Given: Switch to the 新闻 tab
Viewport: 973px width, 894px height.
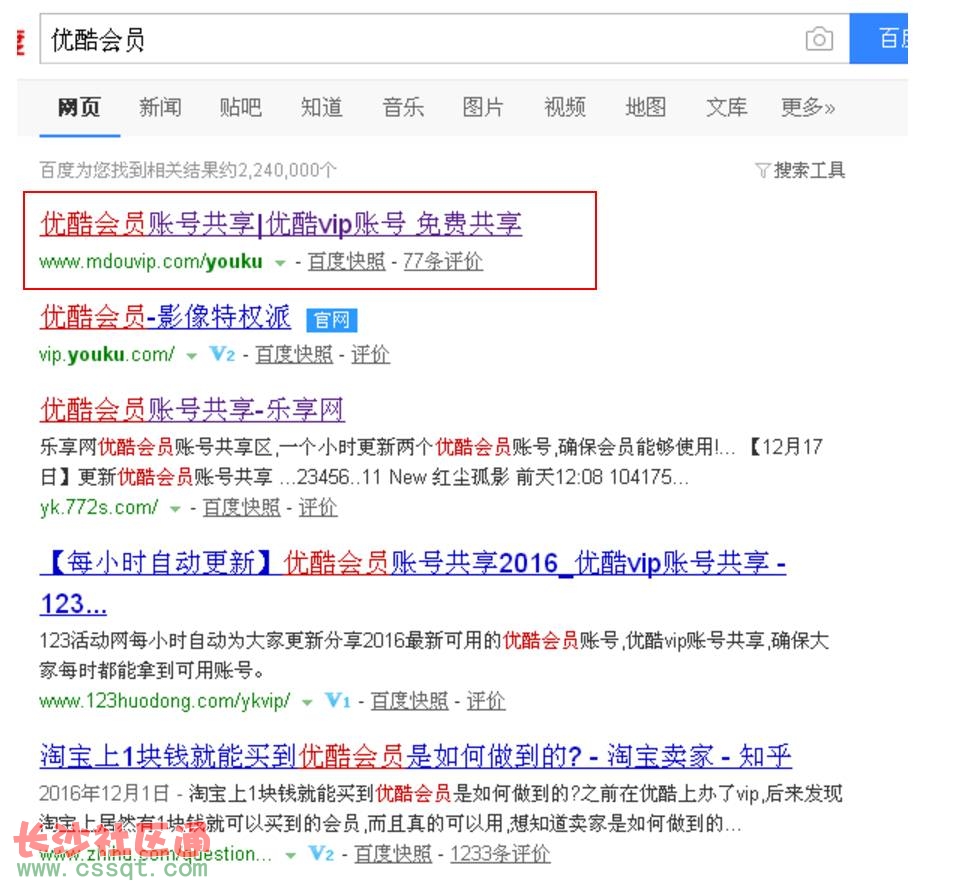Looking at the screenshot, I should click(x=160, y=107).
